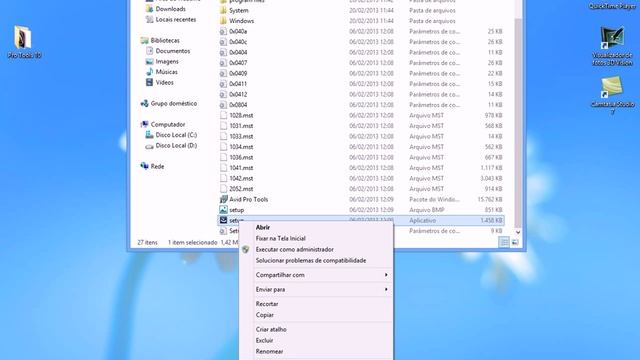Click the 1028.mst file icon
This screenshot has width=640, height=360.
coord(223,115)
